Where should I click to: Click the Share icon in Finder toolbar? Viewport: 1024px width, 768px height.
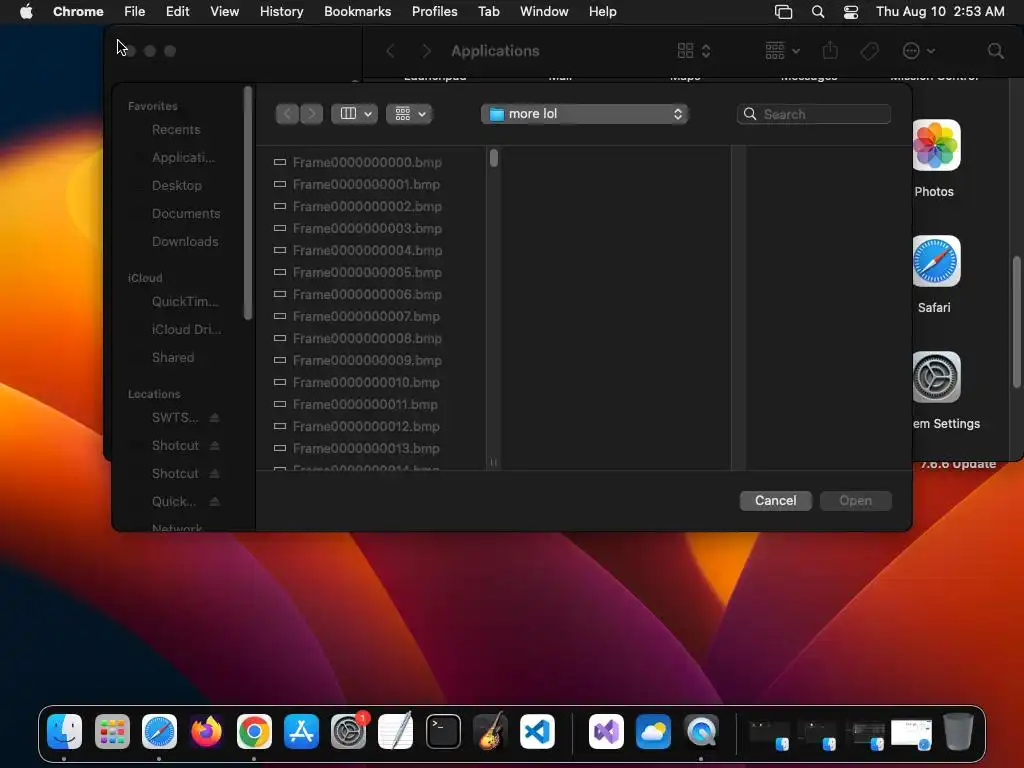coord(830,50)
